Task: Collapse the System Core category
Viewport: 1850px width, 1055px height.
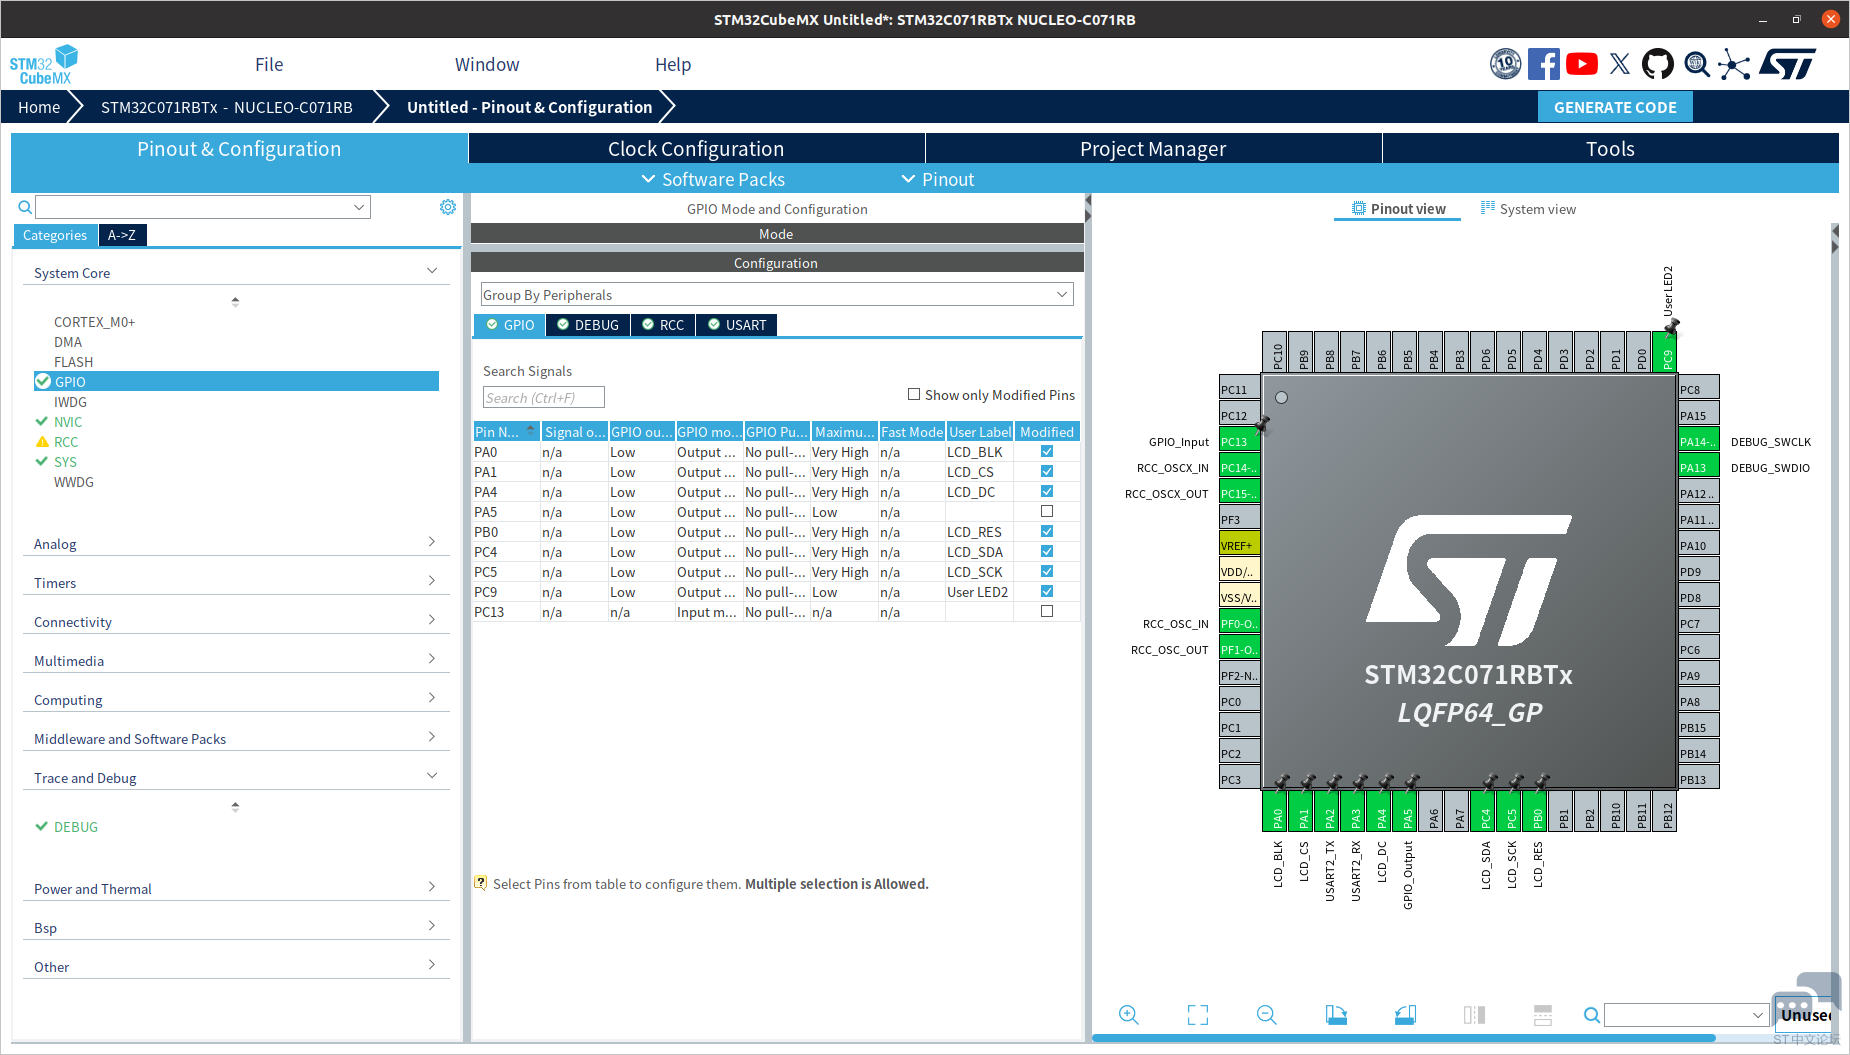Action: click(x=432, y=271)
